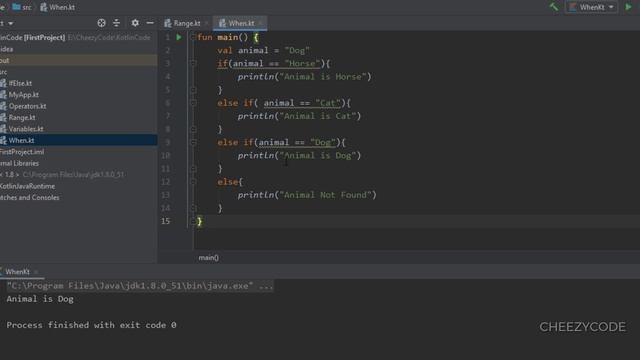Click the When.kt breadcrumb in navigation bar

58,7
